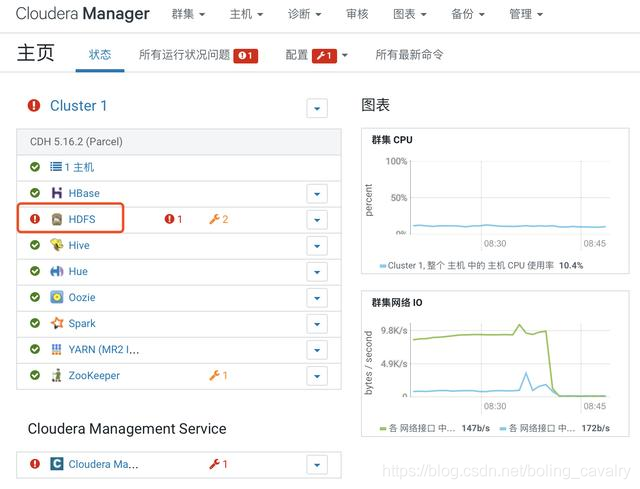Click HDFS red bad health status icon
Viewport: 640px width, 489px height.
pos(35,219)
